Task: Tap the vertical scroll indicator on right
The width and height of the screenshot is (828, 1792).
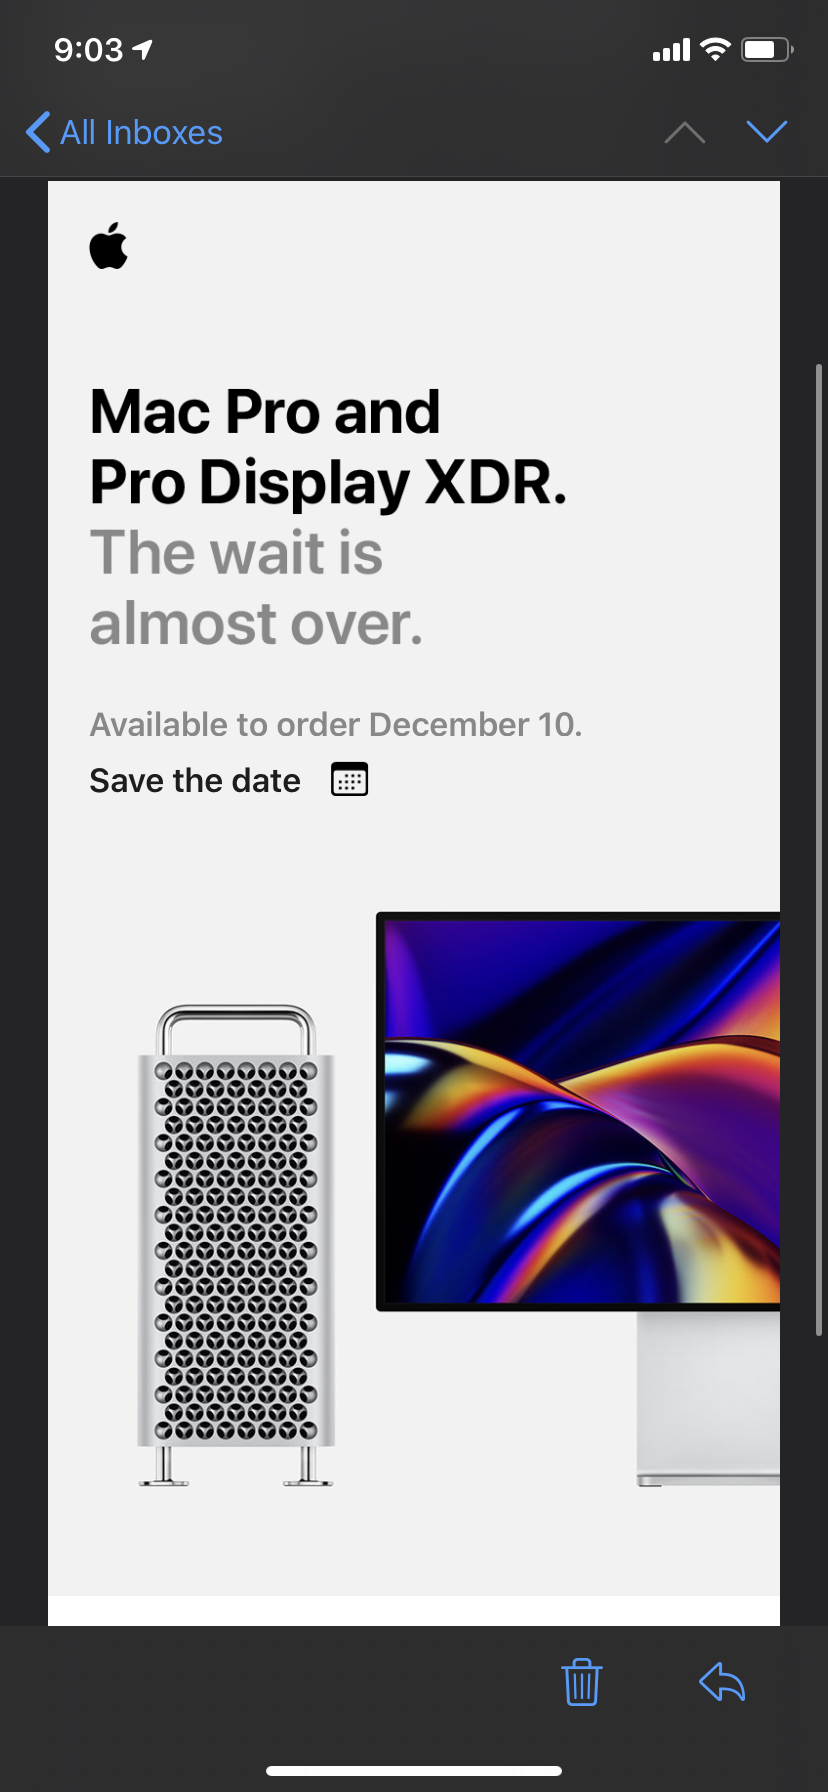Action: click(819, 850)
